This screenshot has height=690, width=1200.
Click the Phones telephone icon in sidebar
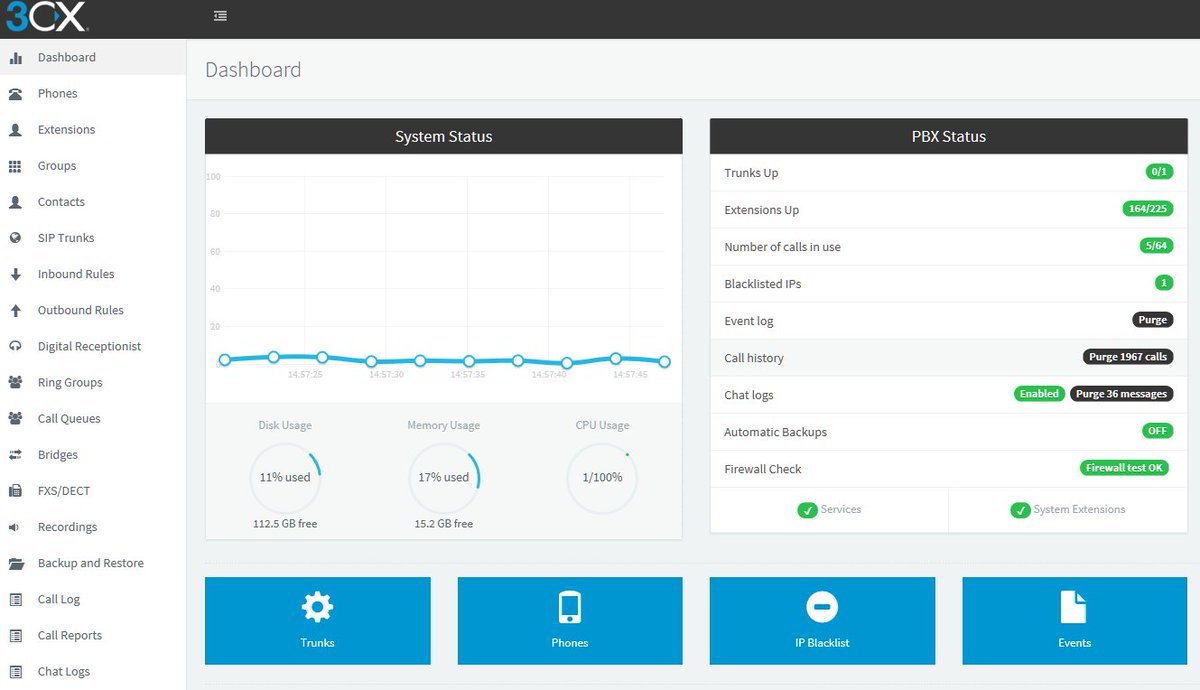[15, 94]
